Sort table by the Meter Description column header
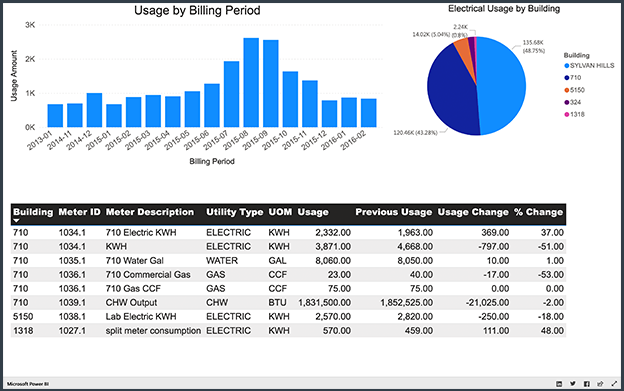Image resolution: width=624 pixels, height=391 pixels. pos(150,212)
